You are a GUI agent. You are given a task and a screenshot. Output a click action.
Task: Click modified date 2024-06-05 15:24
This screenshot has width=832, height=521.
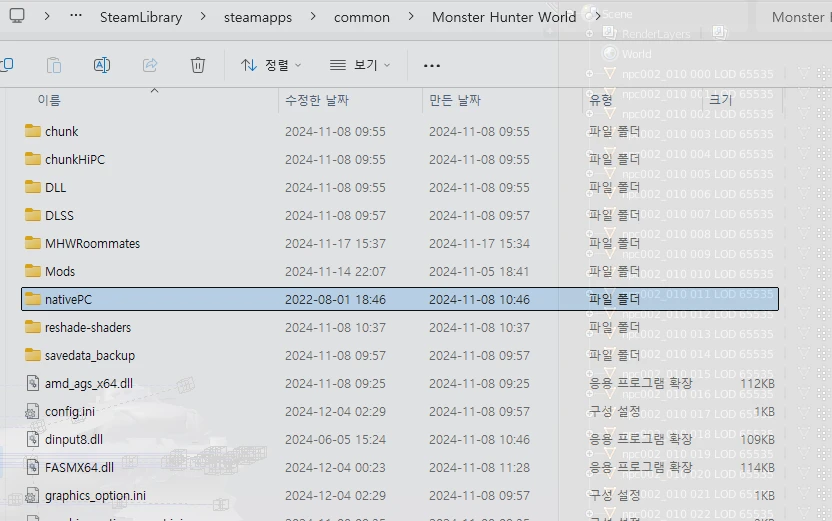coord(335,439)
